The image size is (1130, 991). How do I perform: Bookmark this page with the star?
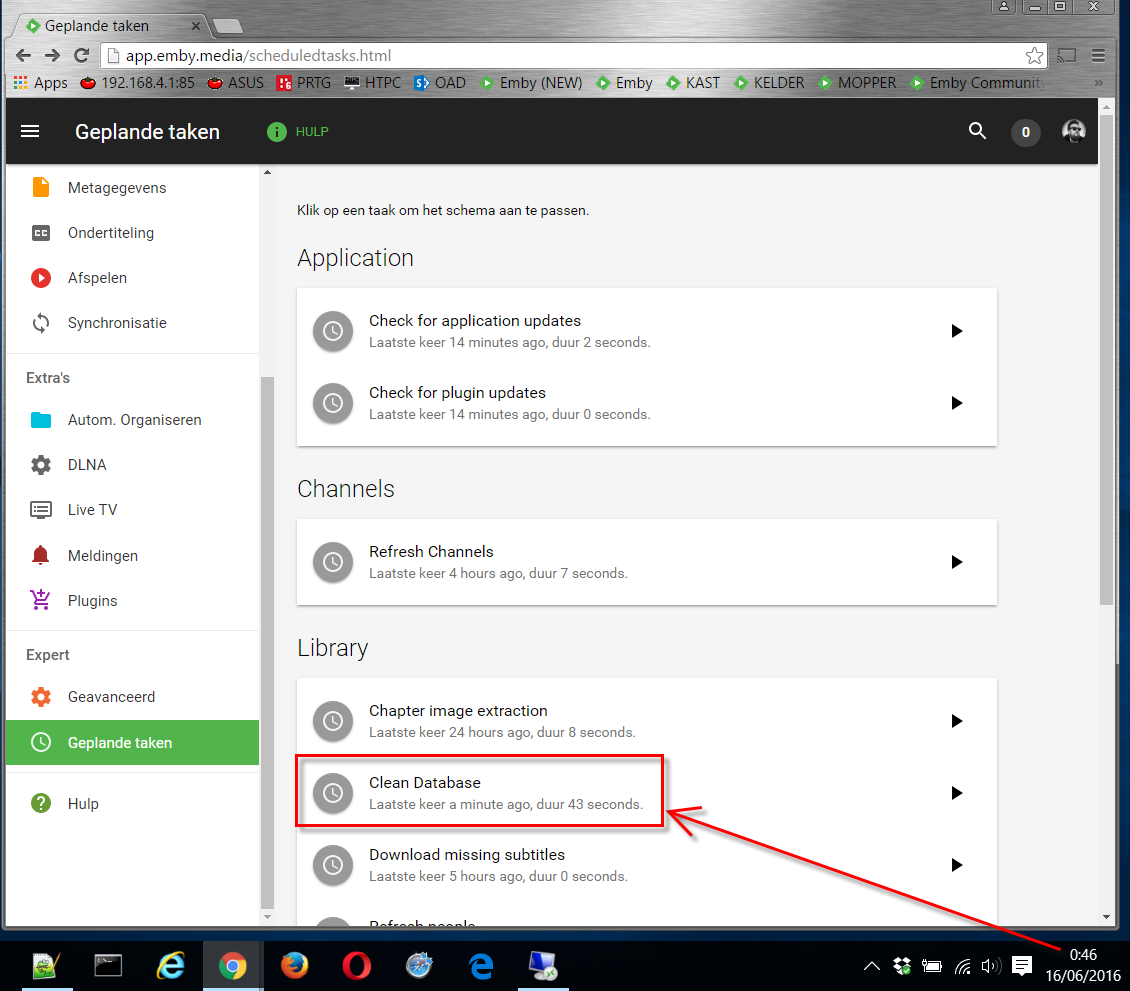[x=1034, y=55]
